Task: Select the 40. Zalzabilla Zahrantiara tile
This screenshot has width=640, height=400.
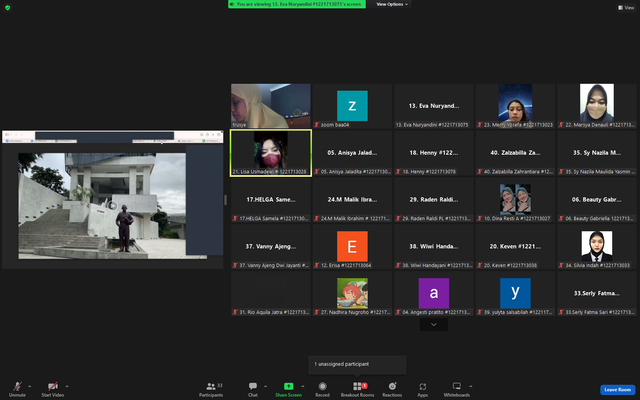Action: pos(515,153)
